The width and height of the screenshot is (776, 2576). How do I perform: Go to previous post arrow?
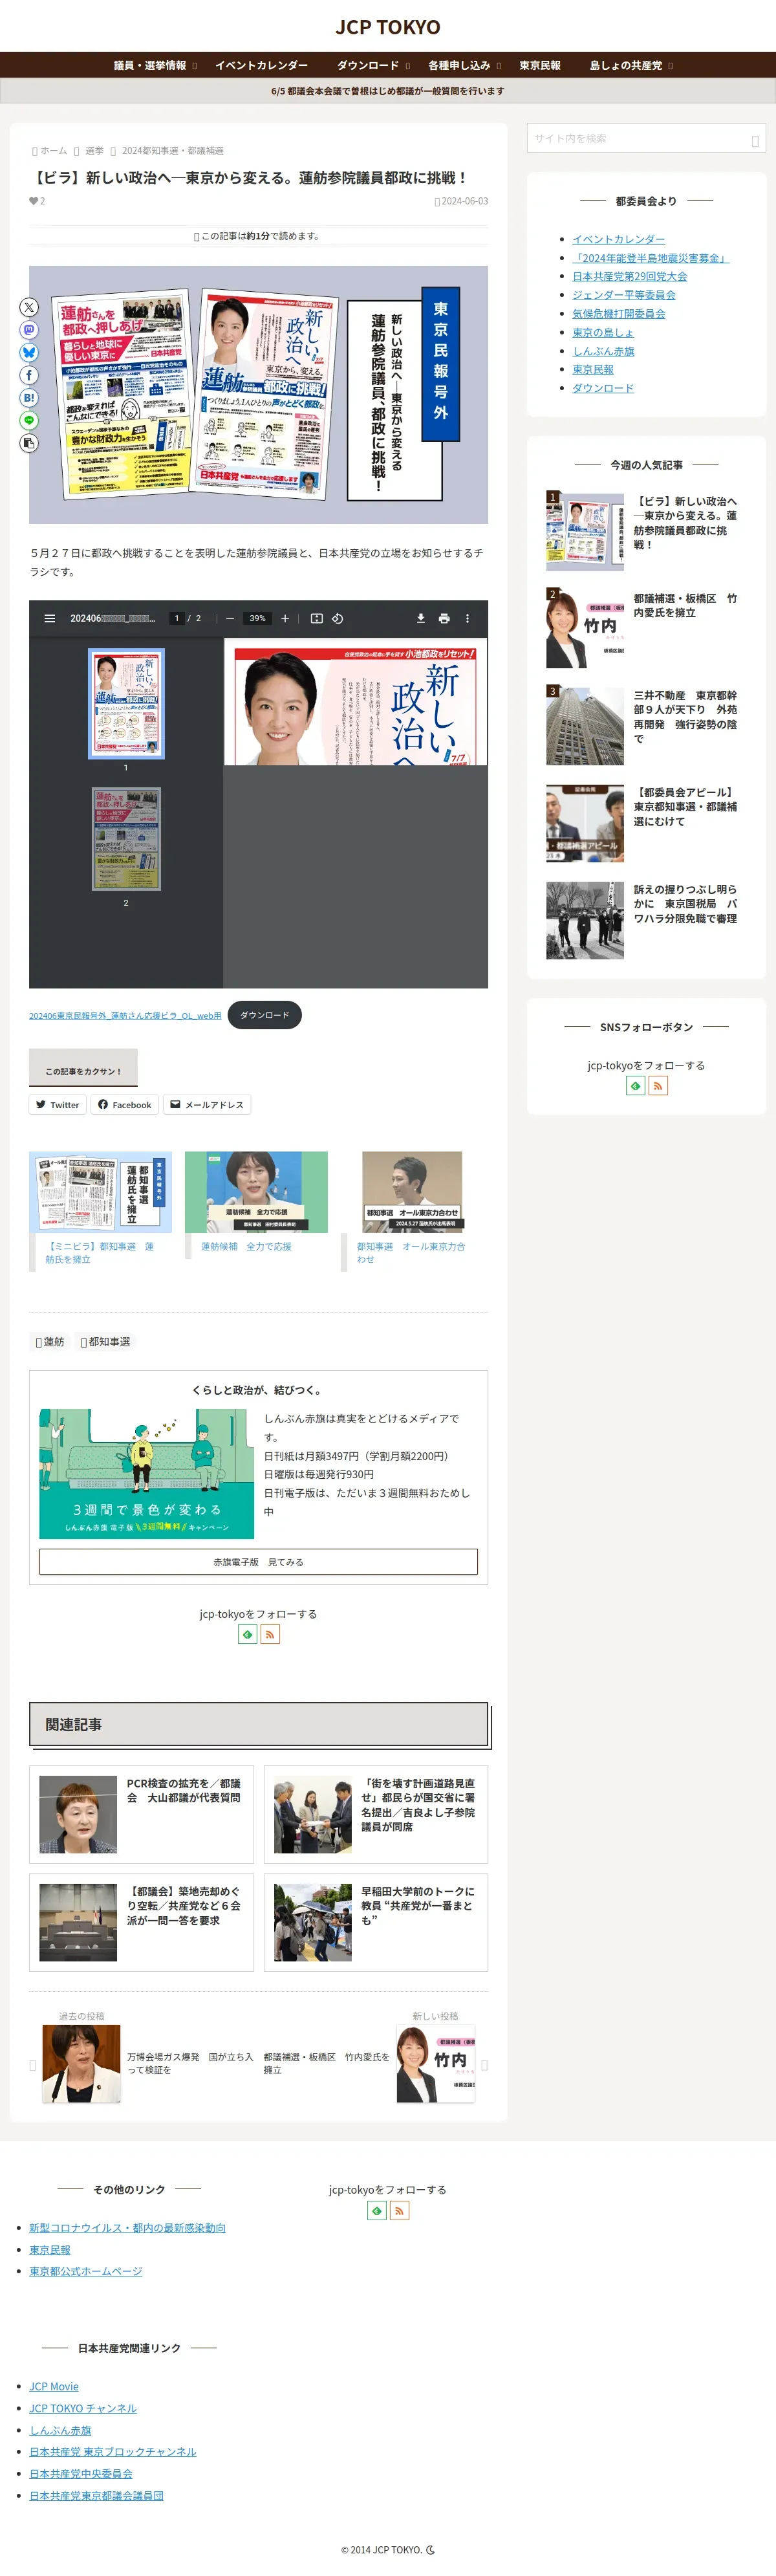[33, 2065]
